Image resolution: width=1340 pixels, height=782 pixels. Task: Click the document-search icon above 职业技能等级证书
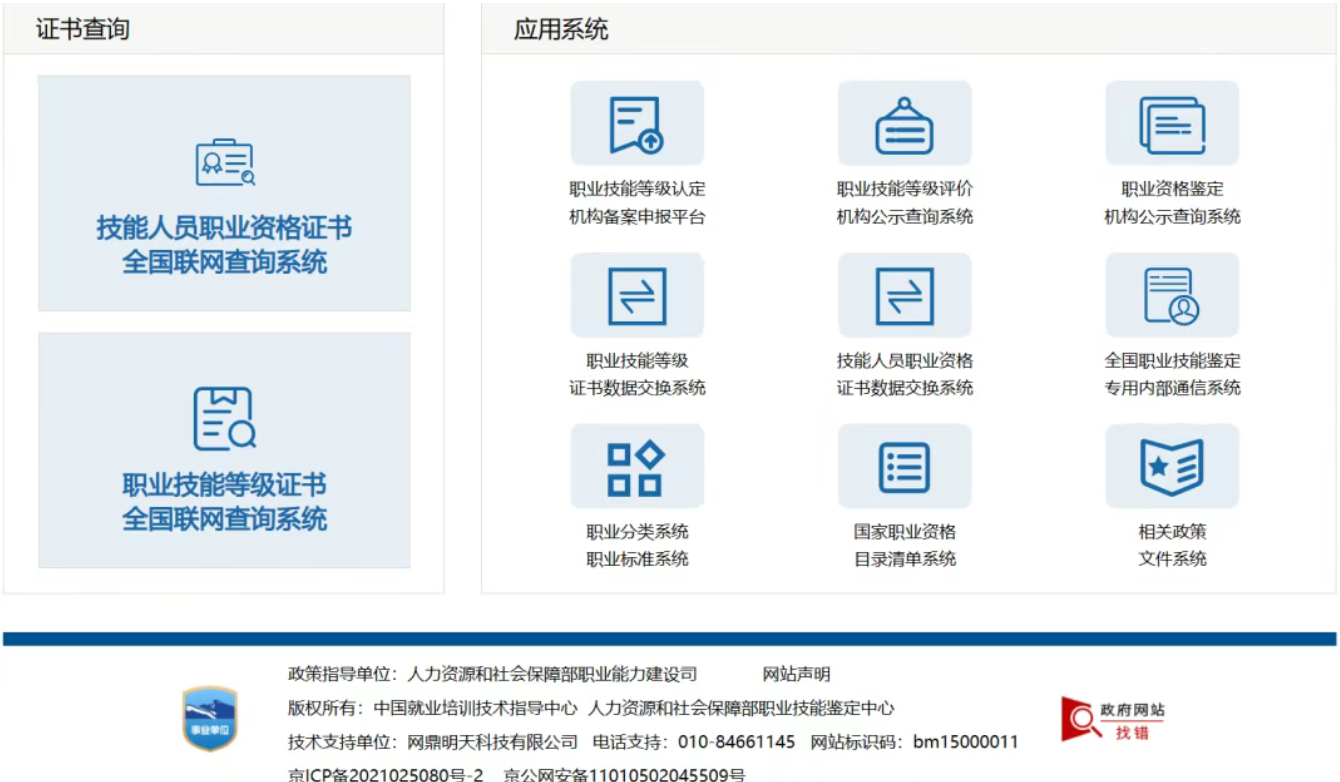(x=225, y=418)
